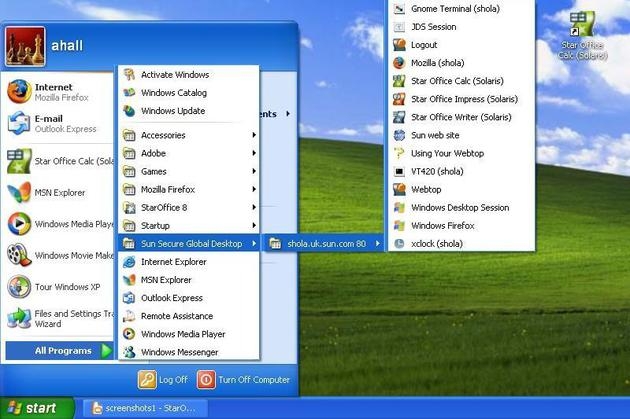Viewport: 630px width, 419px height.
Task: Expand the Startup program group
Action: pos(189,226)
